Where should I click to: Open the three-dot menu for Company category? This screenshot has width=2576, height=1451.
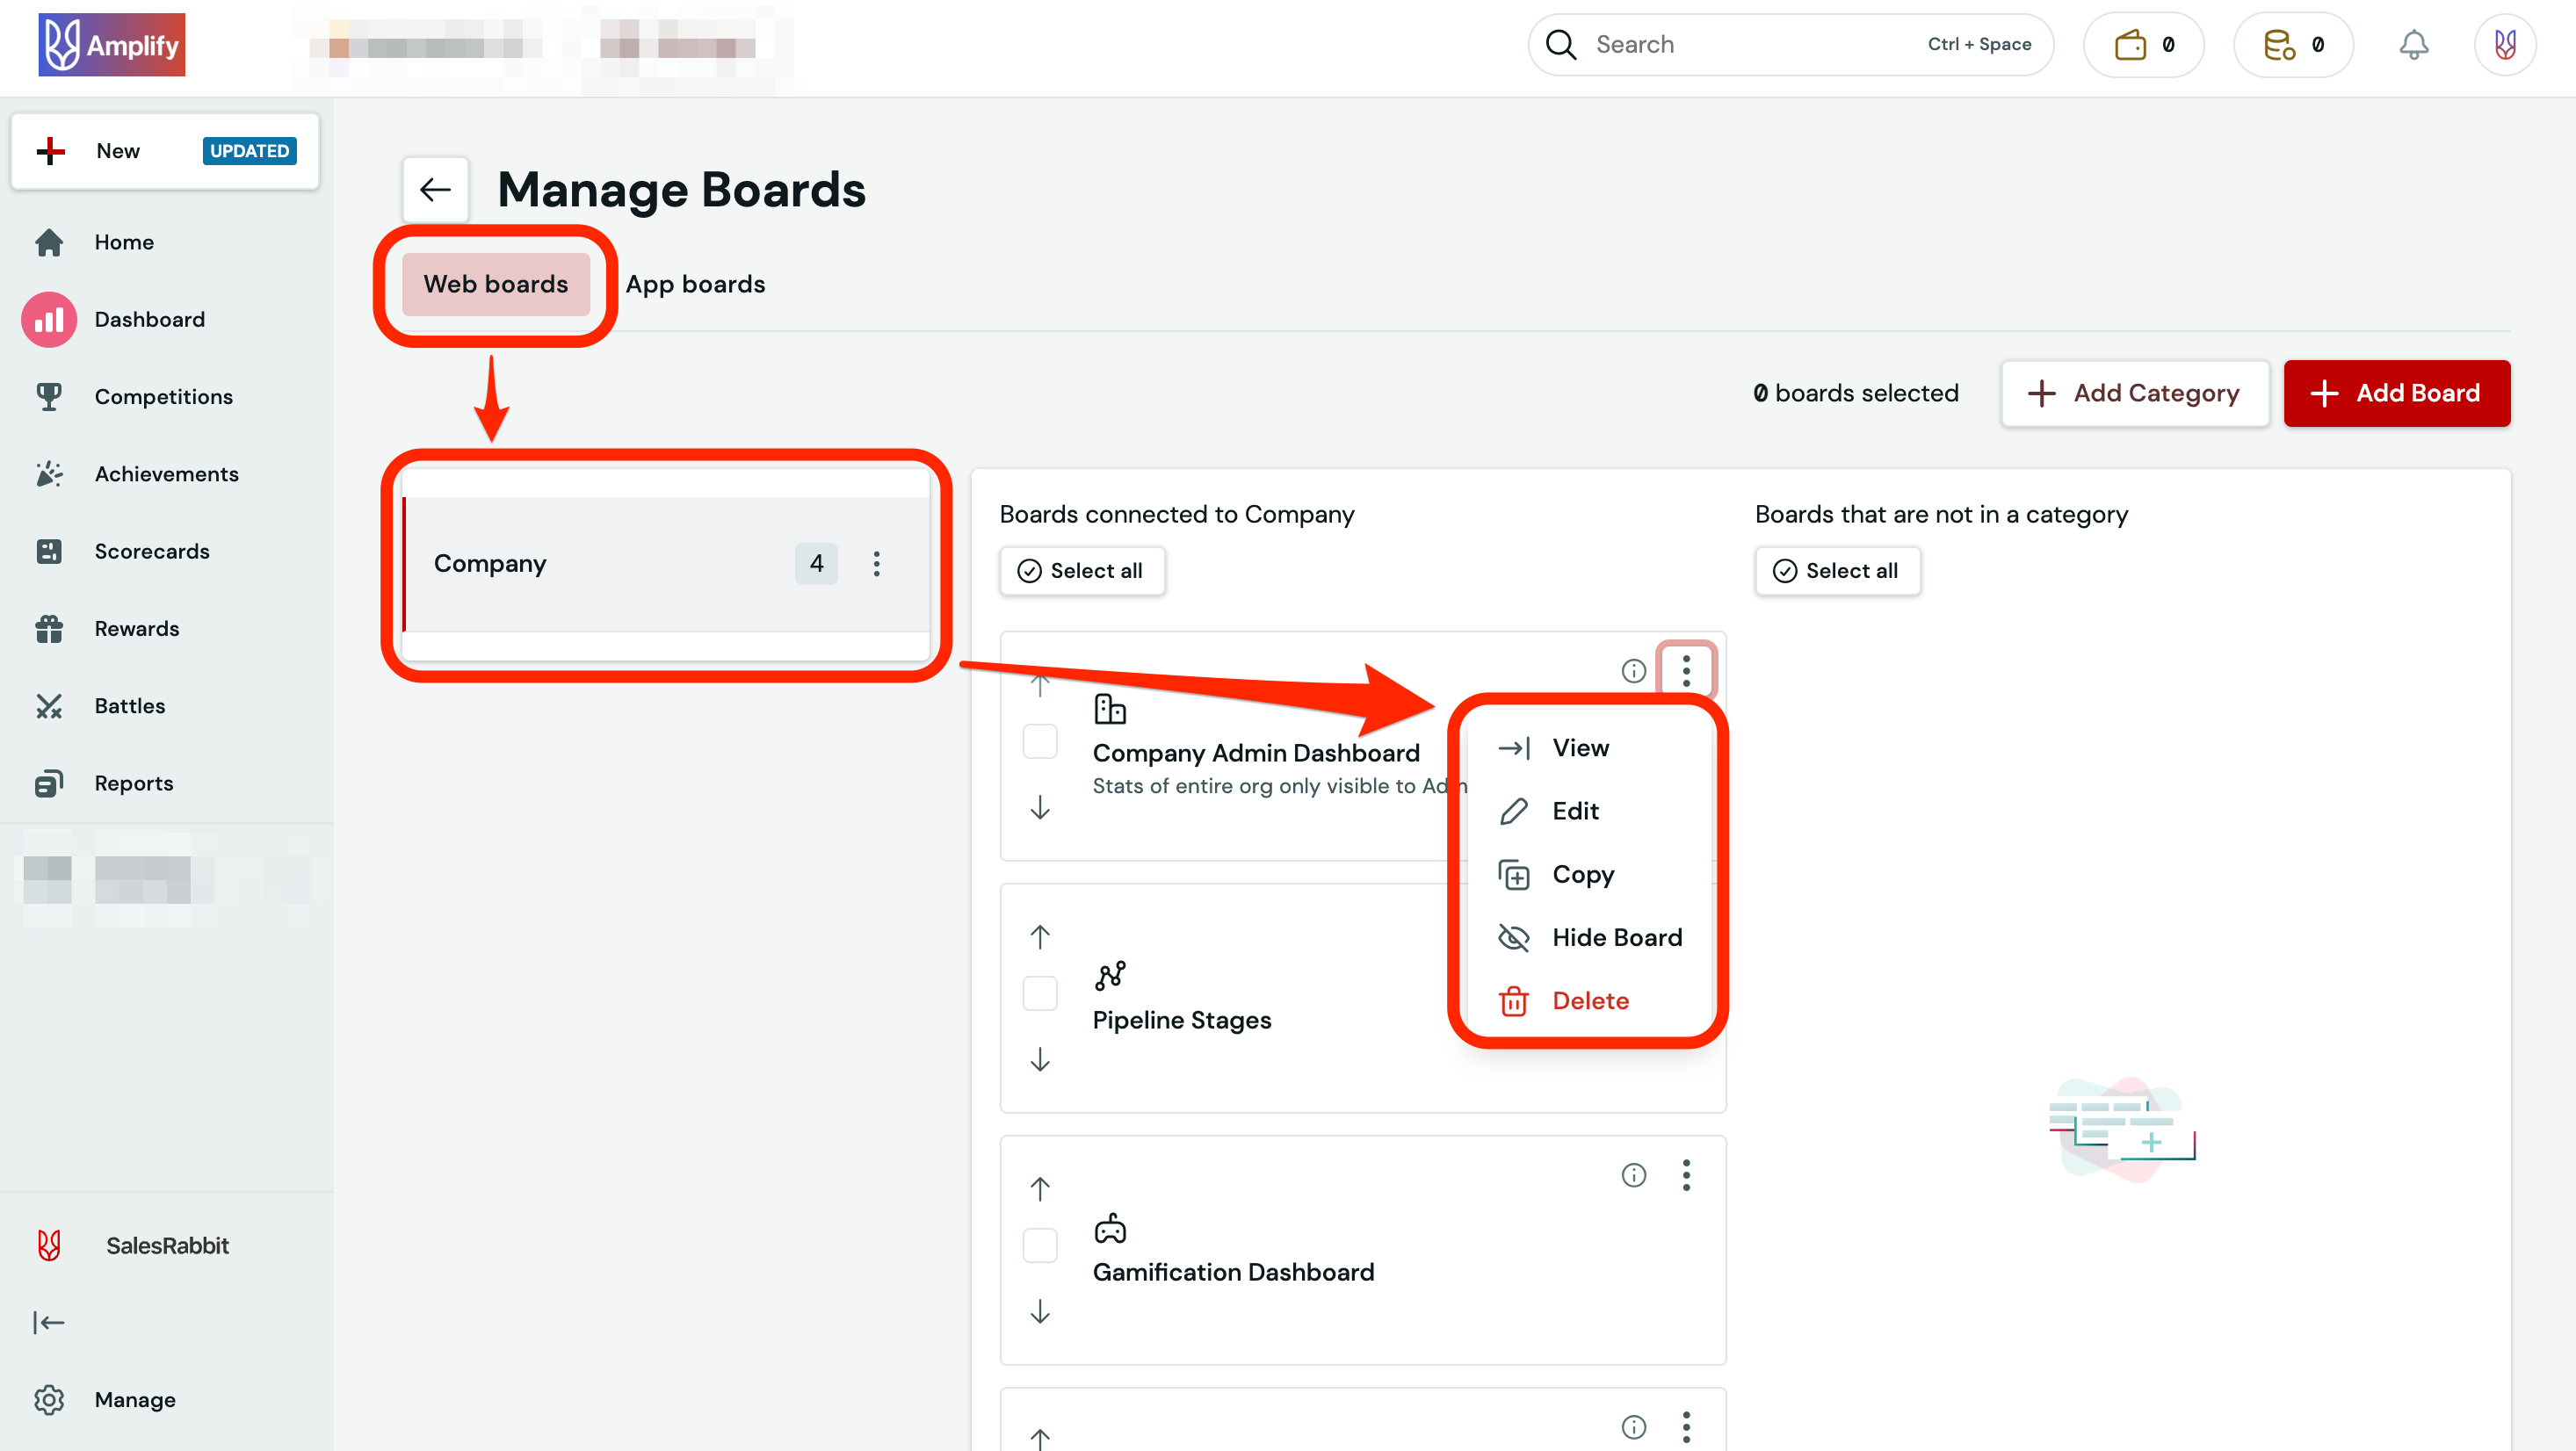[x=876, y=563]
